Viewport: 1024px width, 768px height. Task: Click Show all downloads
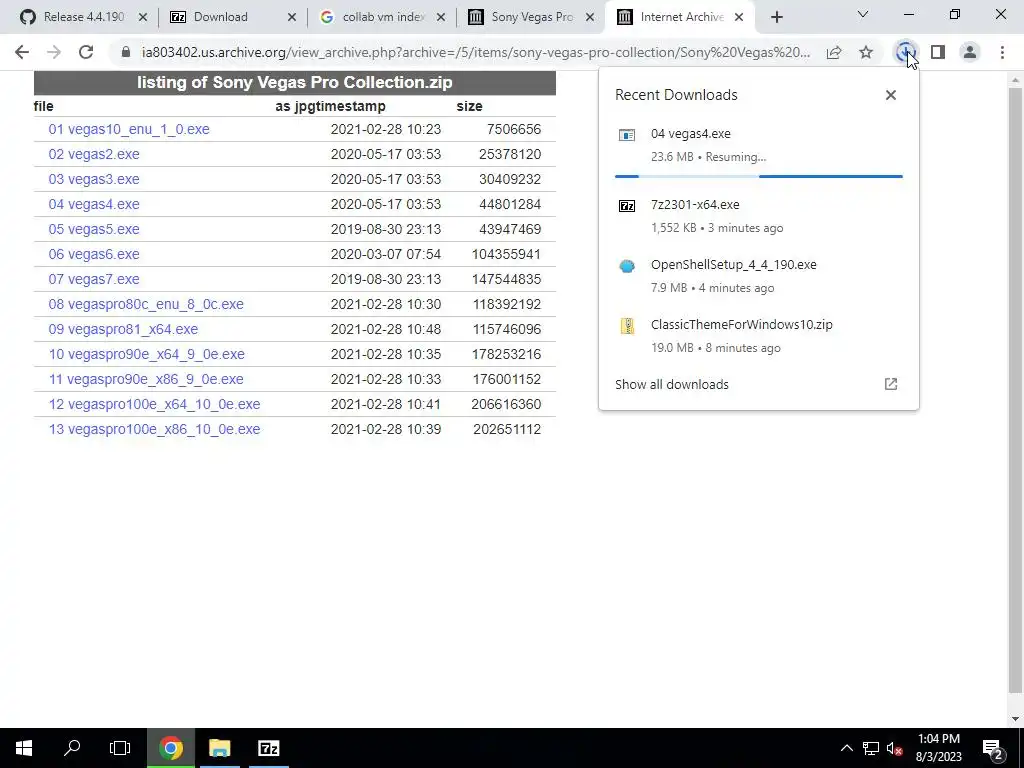671,384
